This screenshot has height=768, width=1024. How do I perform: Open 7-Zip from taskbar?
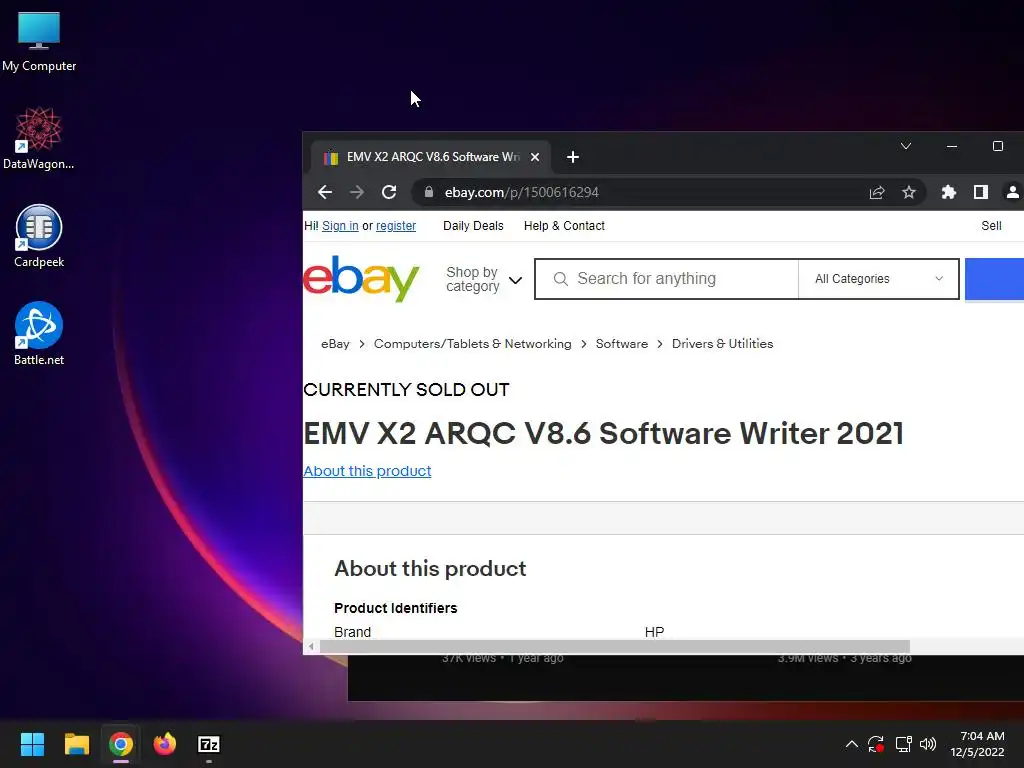(209, 744)
